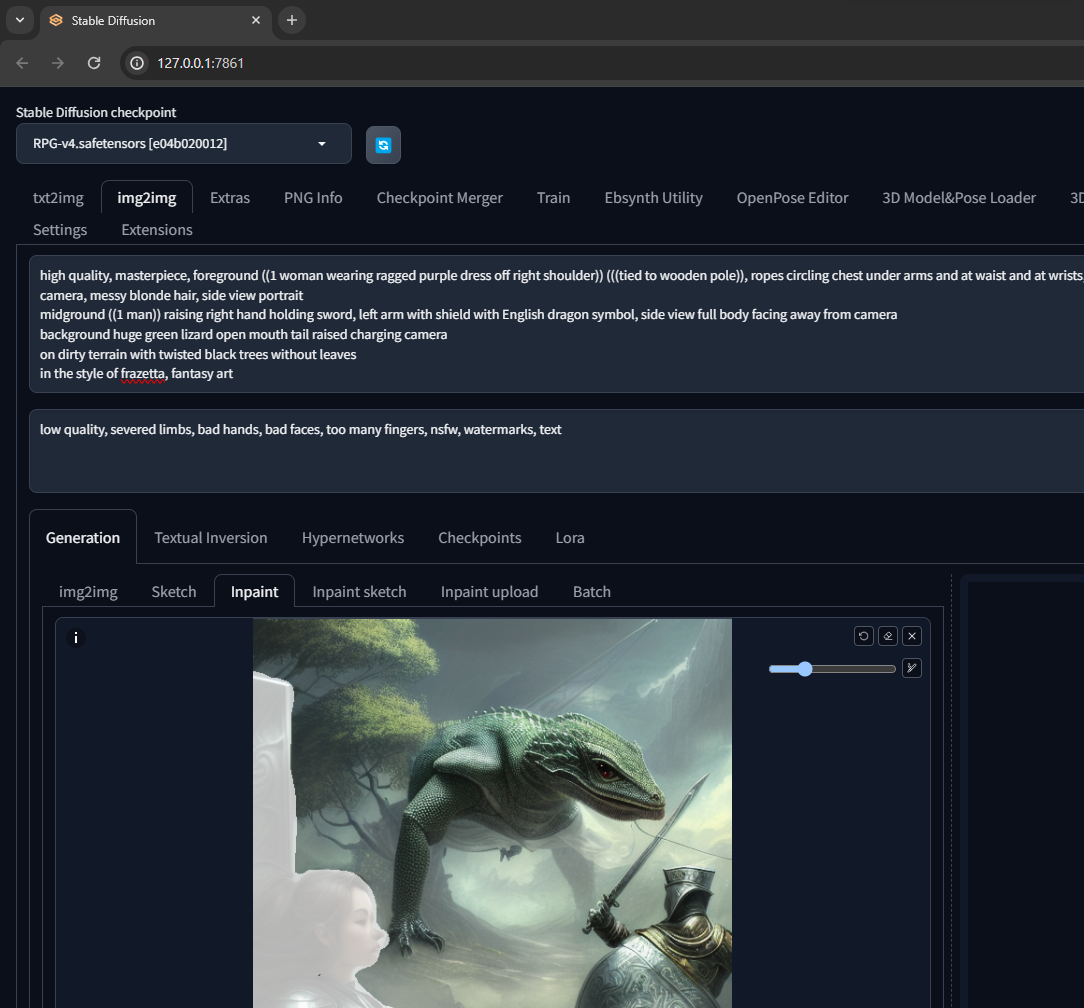Open the Stable Diffusion checkpoint dropdown
Screen dimensions: 1084x1008
pyautogui.click(x=184, y=144)
